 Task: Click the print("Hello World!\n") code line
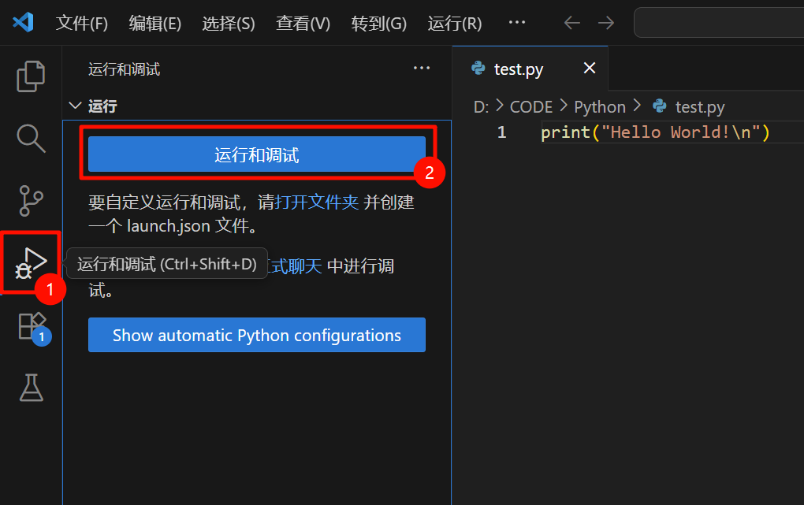(x=655, y=132)
